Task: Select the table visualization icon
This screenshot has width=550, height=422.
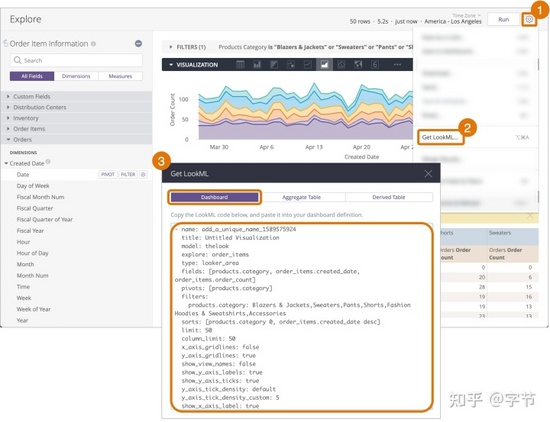Action: (x=240, y=65)
